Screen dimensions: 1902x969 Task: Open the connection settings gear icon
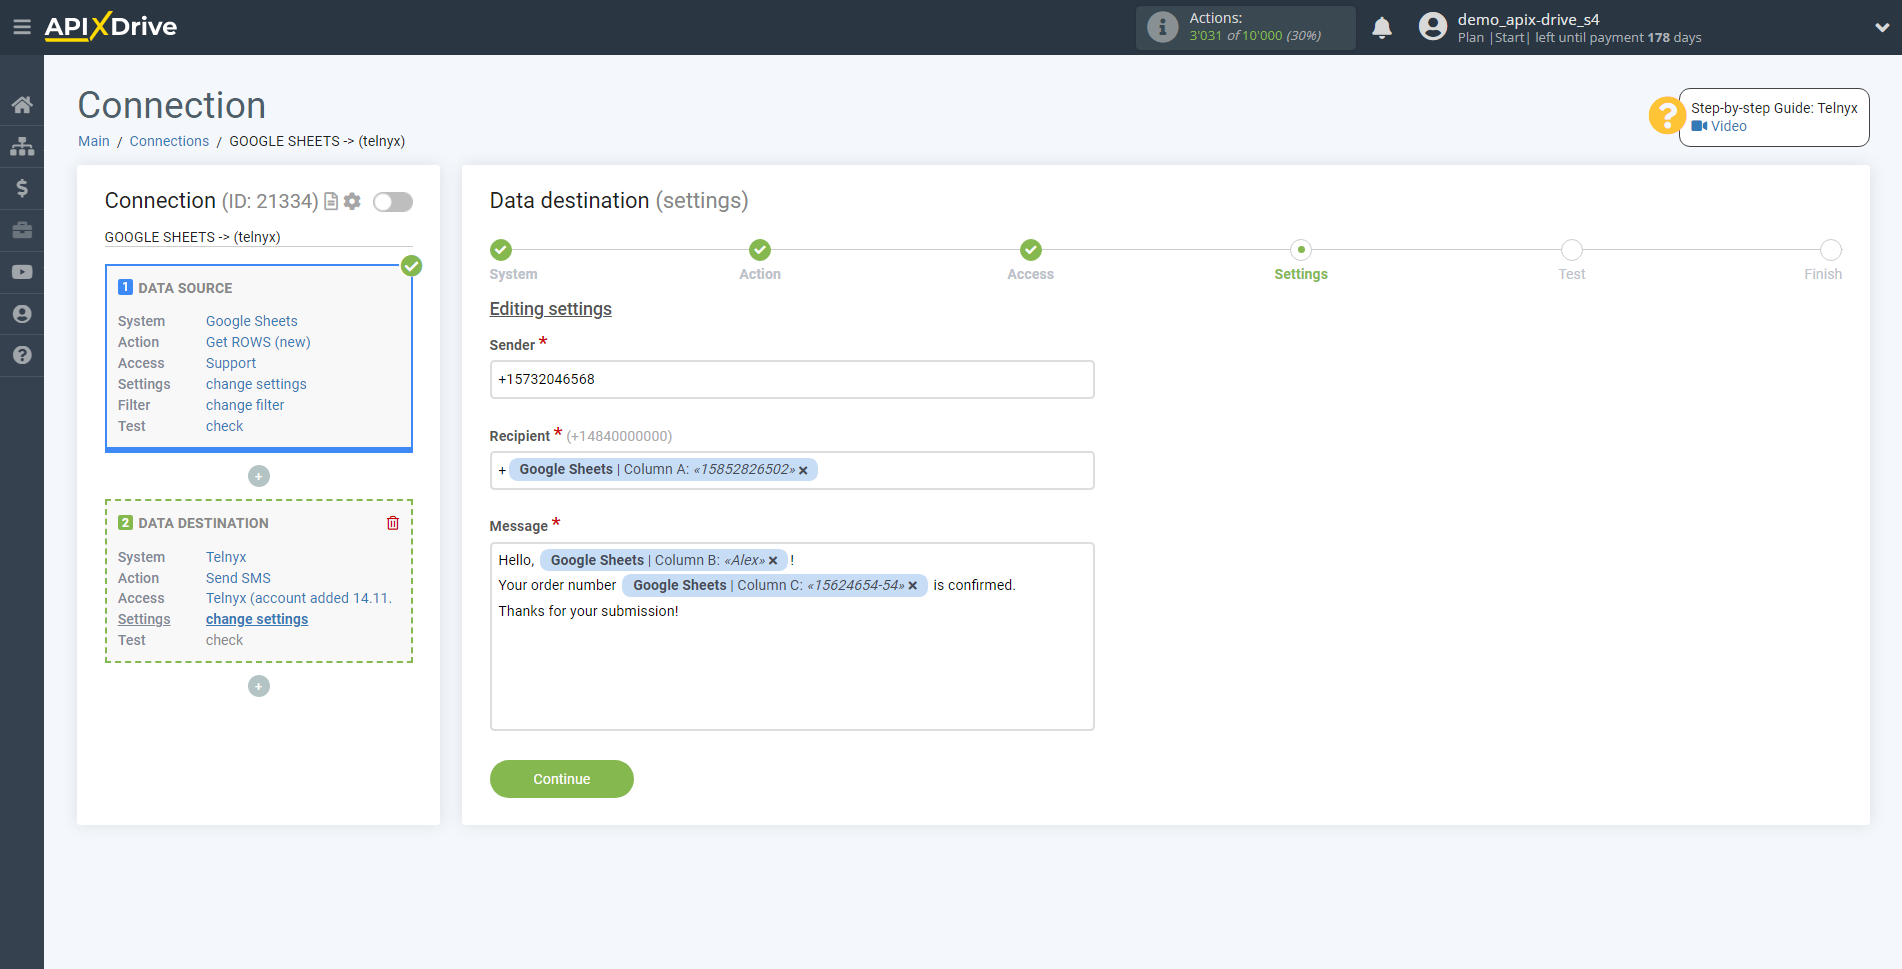[x=352, y=201]
